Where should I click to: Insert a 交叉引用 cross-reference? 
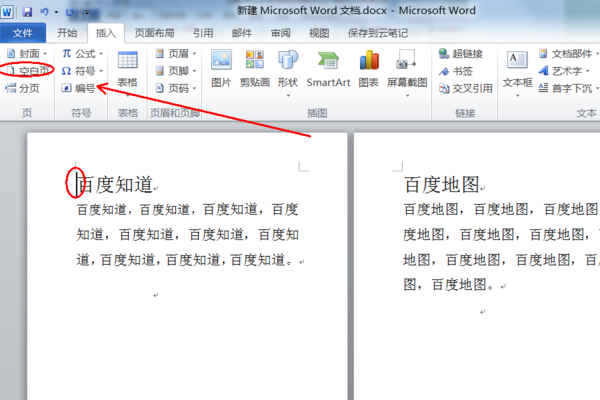pyautogui.click(x=465, y=88)
